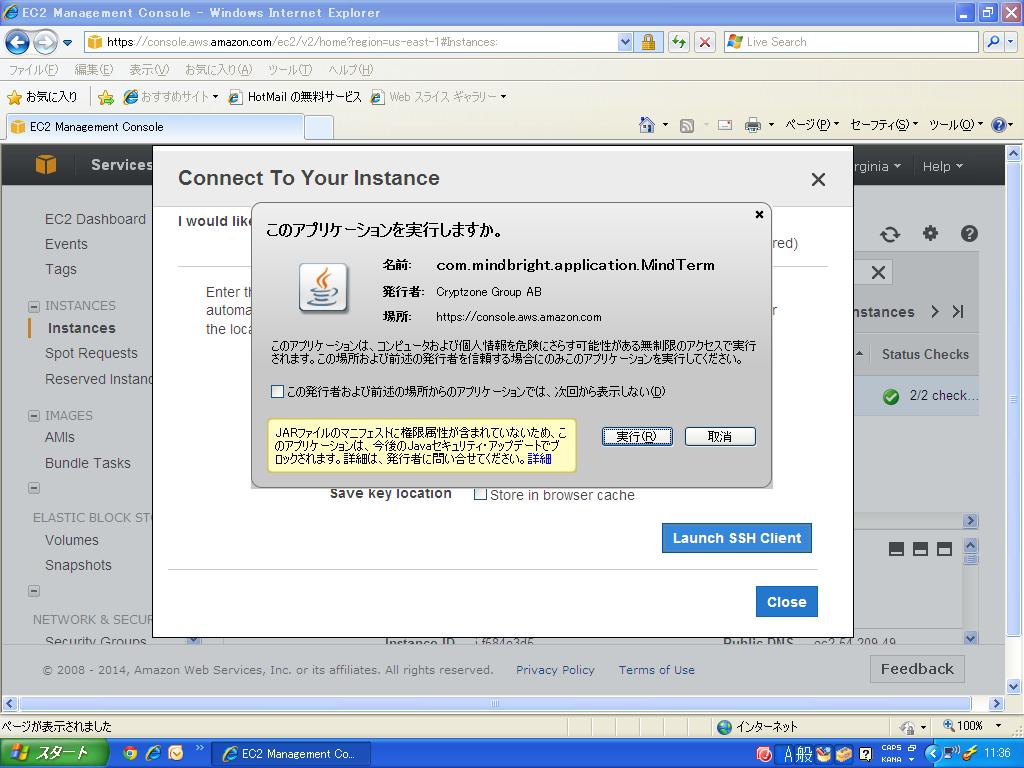Image resolution: width=1024 pixels, height=768 pixels.
Task: Click the Feedback button
Action: [x=917, y=669]
